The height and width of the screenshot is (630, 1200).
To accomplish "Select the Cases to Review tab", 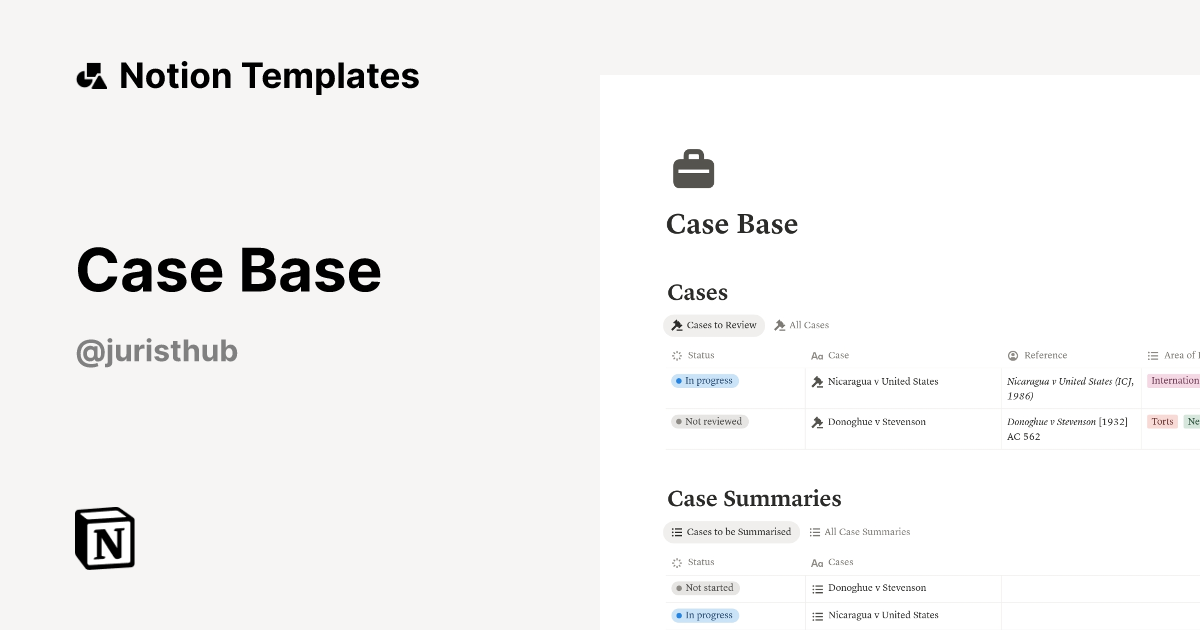I will [x=714, y=325].
